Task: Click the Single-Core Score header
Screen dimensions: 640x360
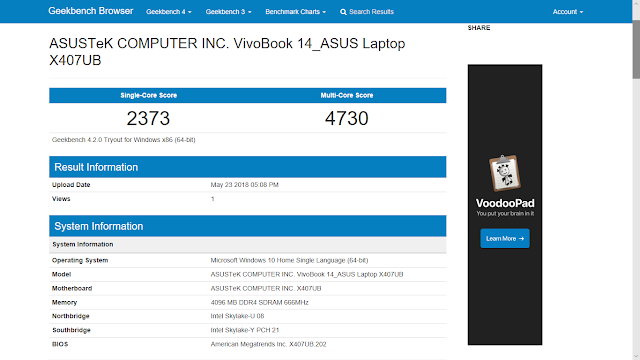Action: click(149, 95)
